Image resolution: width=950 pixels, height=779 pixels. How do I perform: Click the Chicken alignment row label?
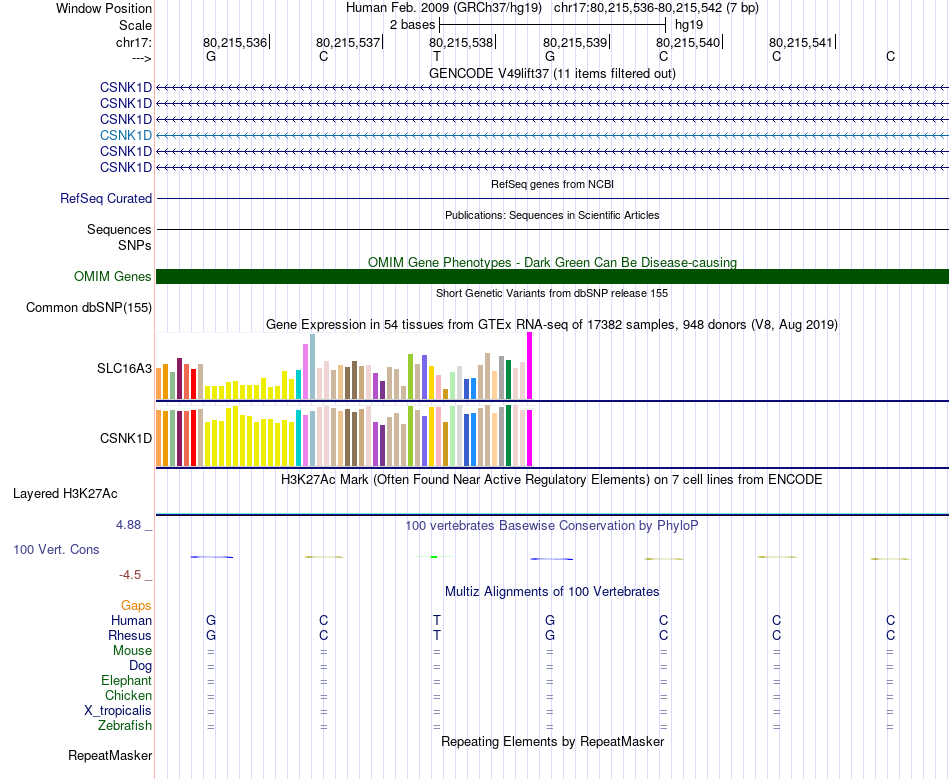pyautogui.click(x=128, y=695)
